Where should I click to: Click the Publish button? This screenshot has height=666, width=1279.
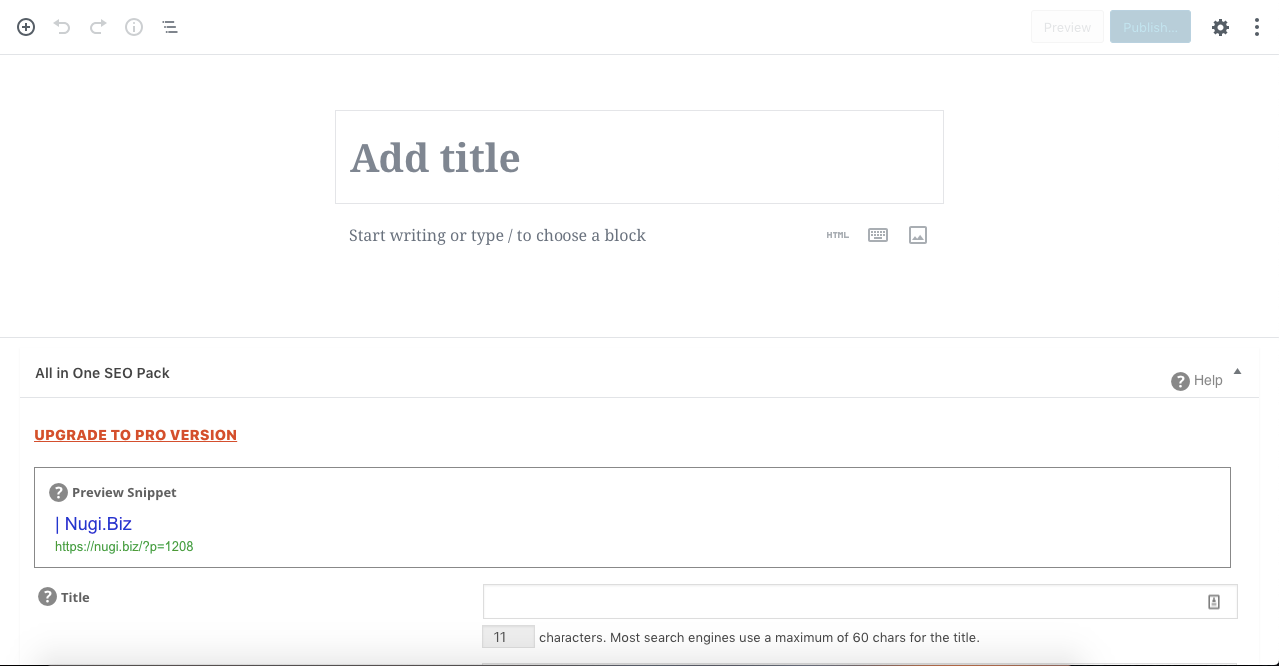1150,27
